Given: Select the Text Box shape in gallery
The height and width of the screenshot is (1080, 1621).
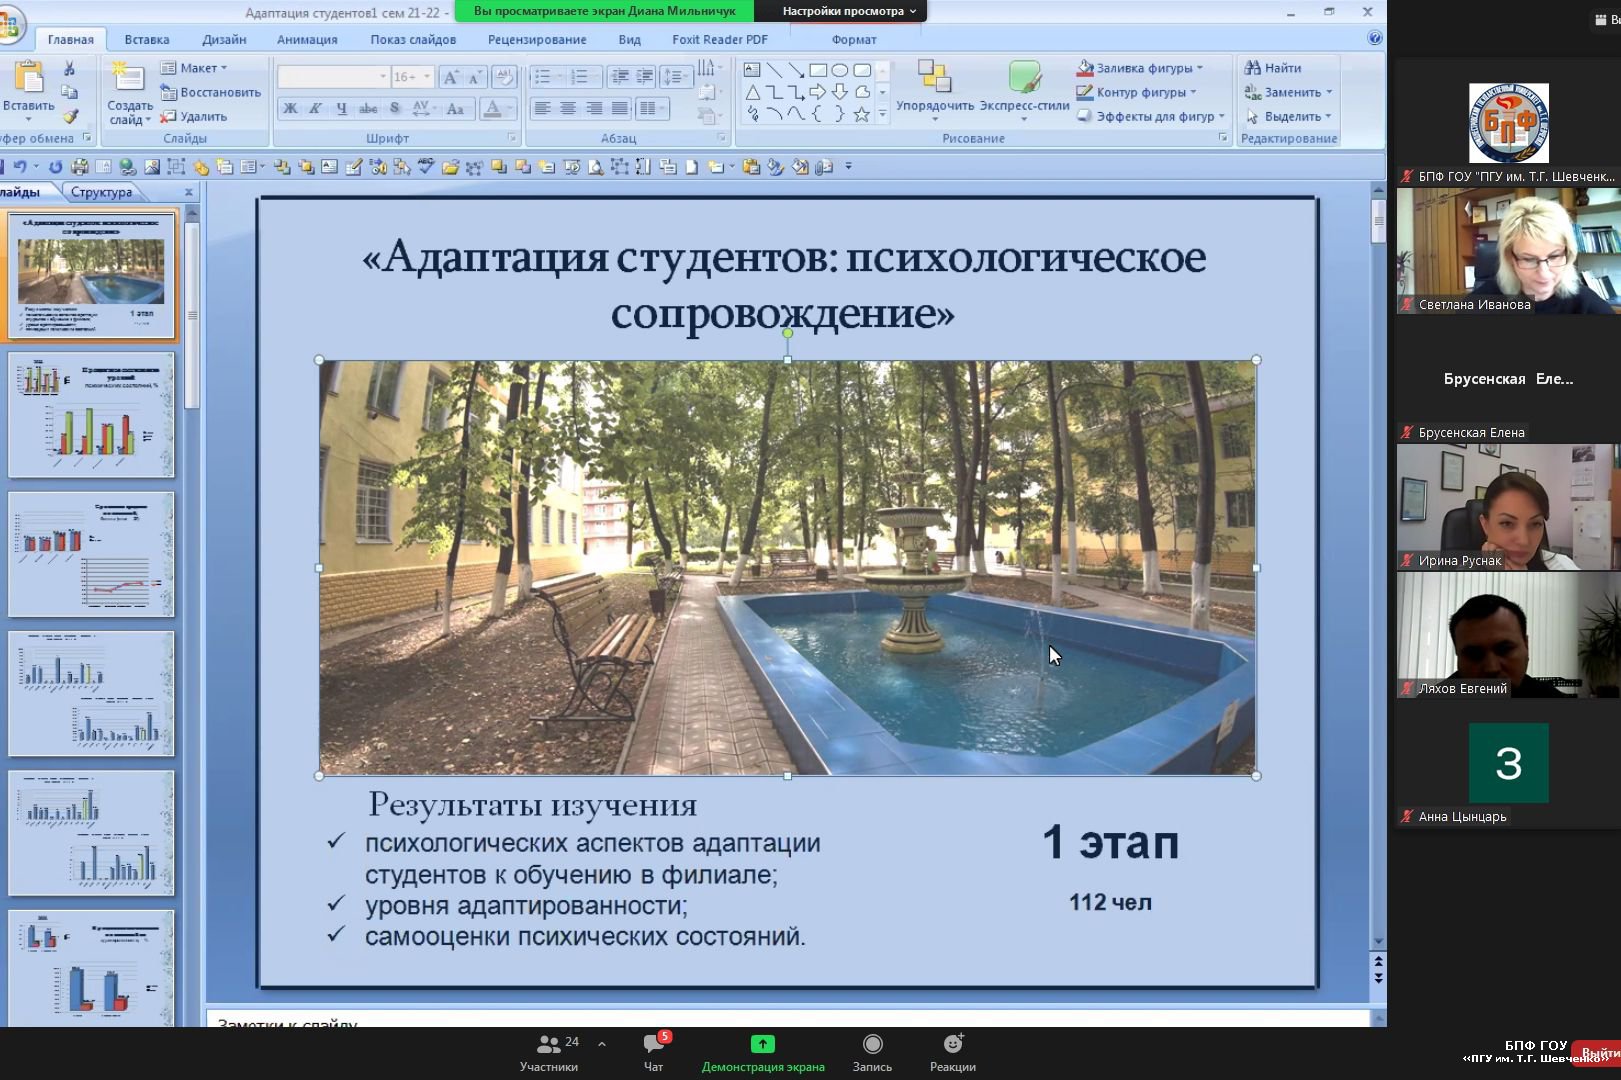Looking at the screenshot, I should click(x=752, y=70).
